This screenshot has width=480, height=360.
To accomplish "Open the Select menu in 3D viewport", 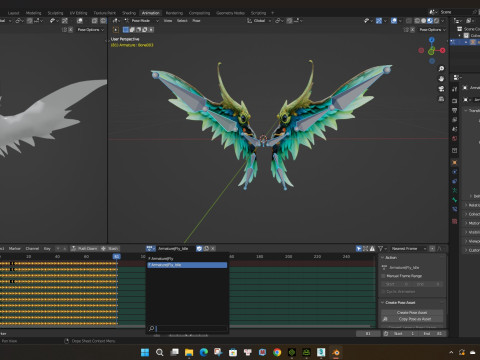I will (182, 21).
